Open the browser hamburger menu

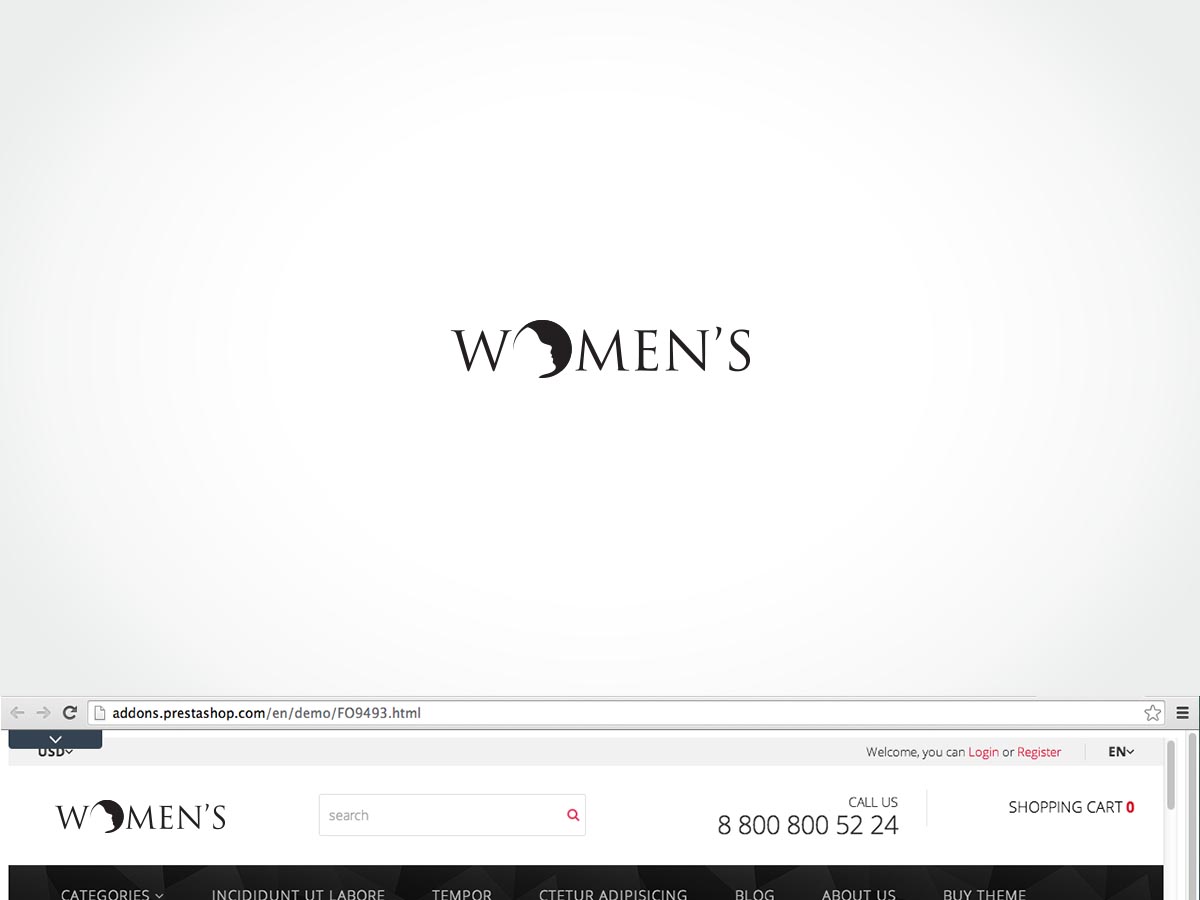click(1183, 713)
